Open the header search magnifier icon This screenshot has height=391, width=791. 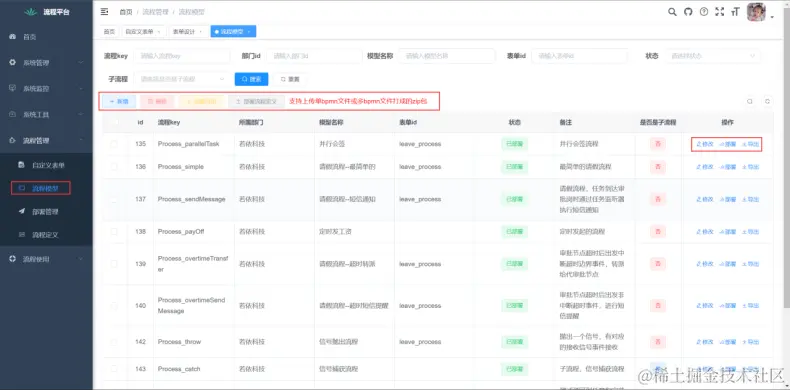coord(672,12)
